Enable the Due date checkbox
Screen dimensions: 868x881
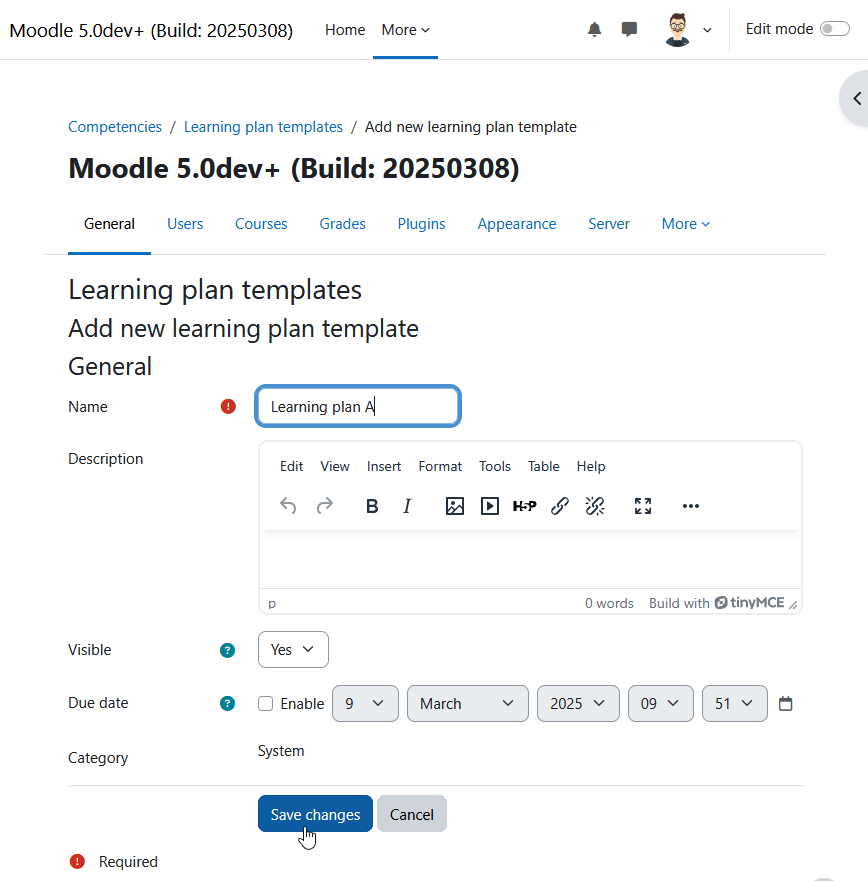pos(265,703)
